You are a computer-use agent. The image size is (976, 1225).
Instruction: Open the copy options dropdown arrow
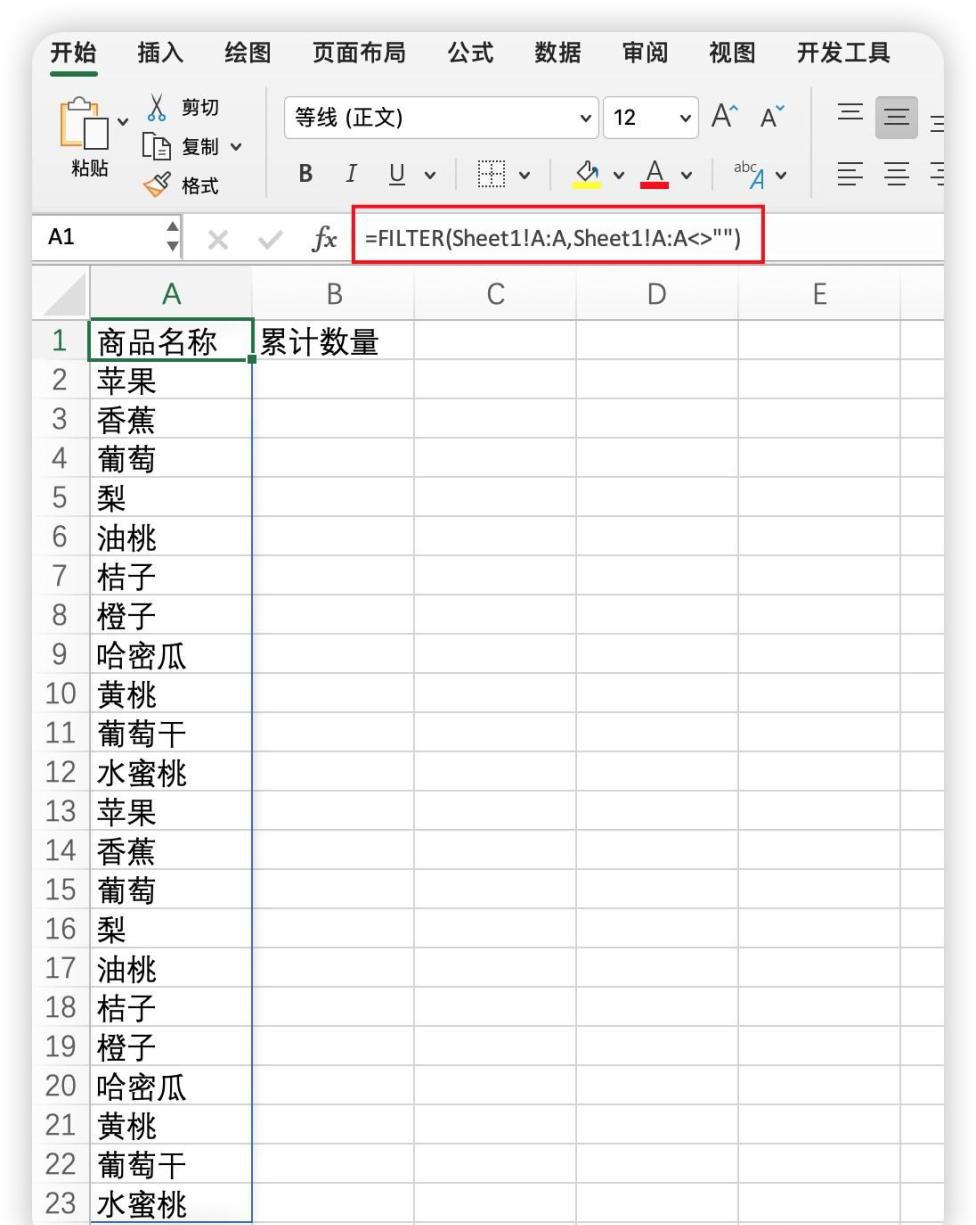[x=235, y=148]
